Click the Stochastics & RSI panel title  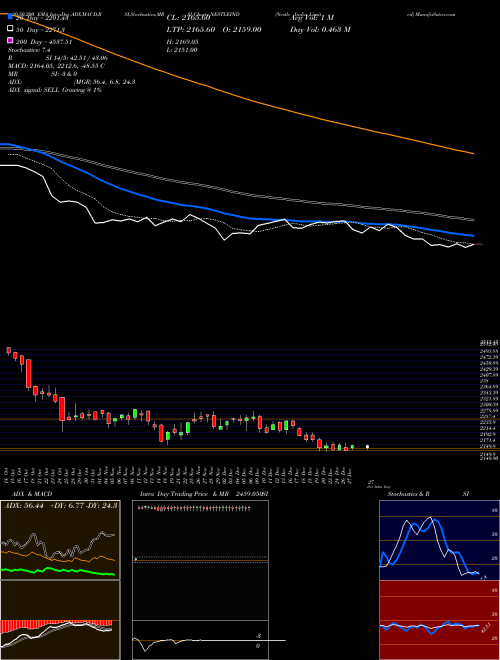(428, 494)
